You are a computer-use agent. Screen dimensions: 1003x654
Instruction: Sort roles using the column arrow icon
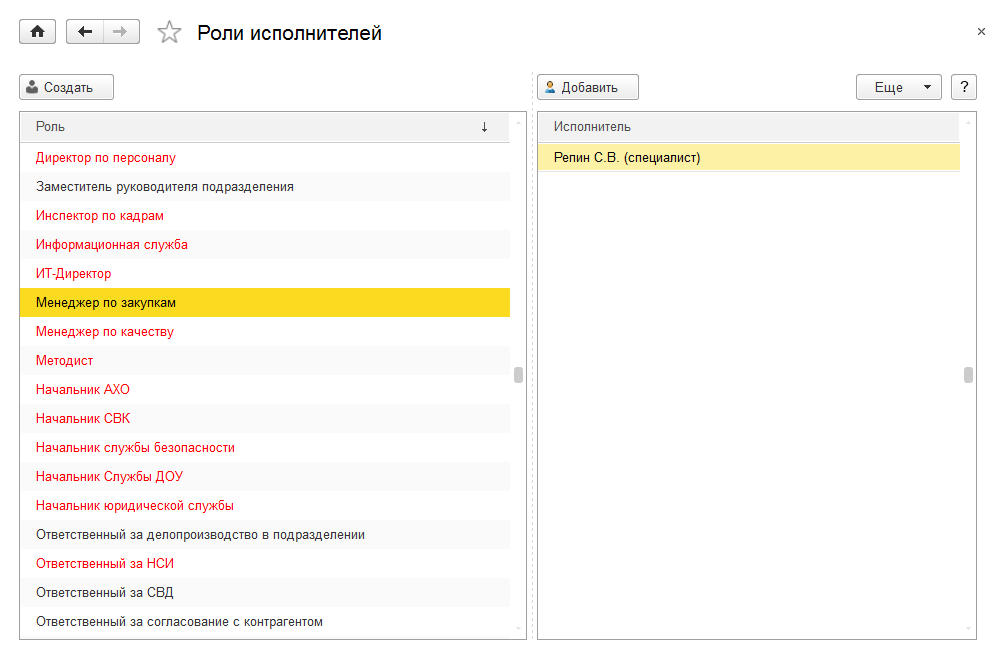pos(485,127)
